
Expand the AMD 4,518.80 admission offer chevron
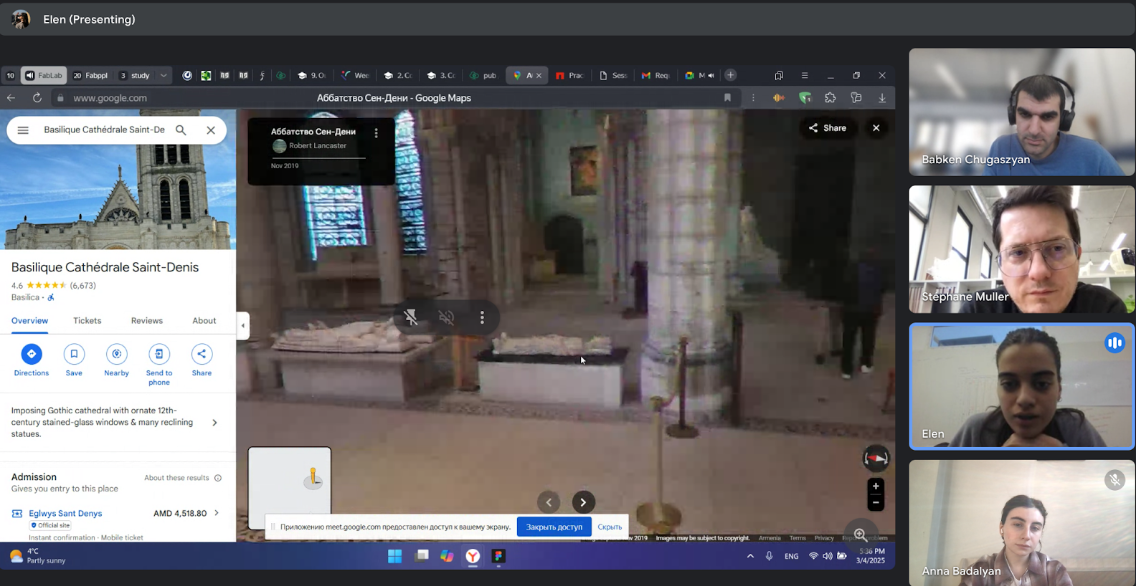216,513
